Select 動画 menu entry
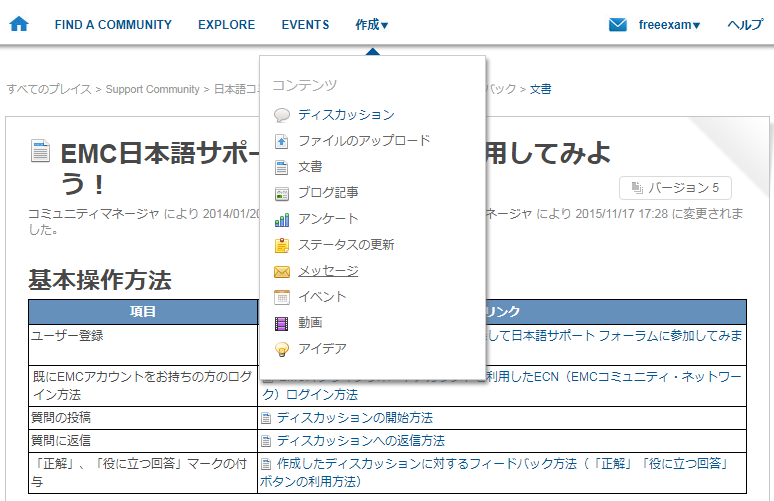This screenshot has height=501, width=774. coord(310,323)
